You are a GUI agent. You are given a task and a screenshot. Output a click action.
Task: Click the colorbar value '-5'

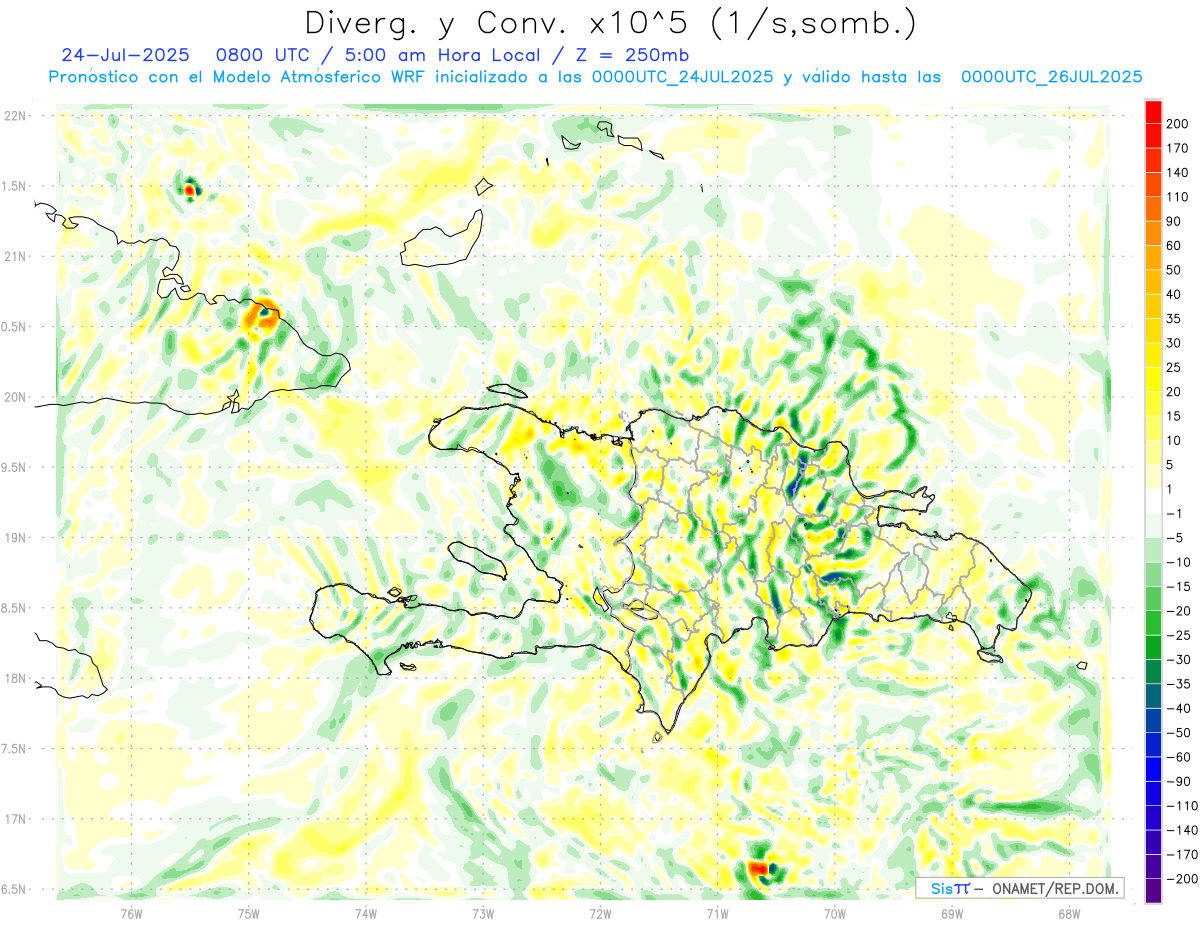pos(1176,538)
